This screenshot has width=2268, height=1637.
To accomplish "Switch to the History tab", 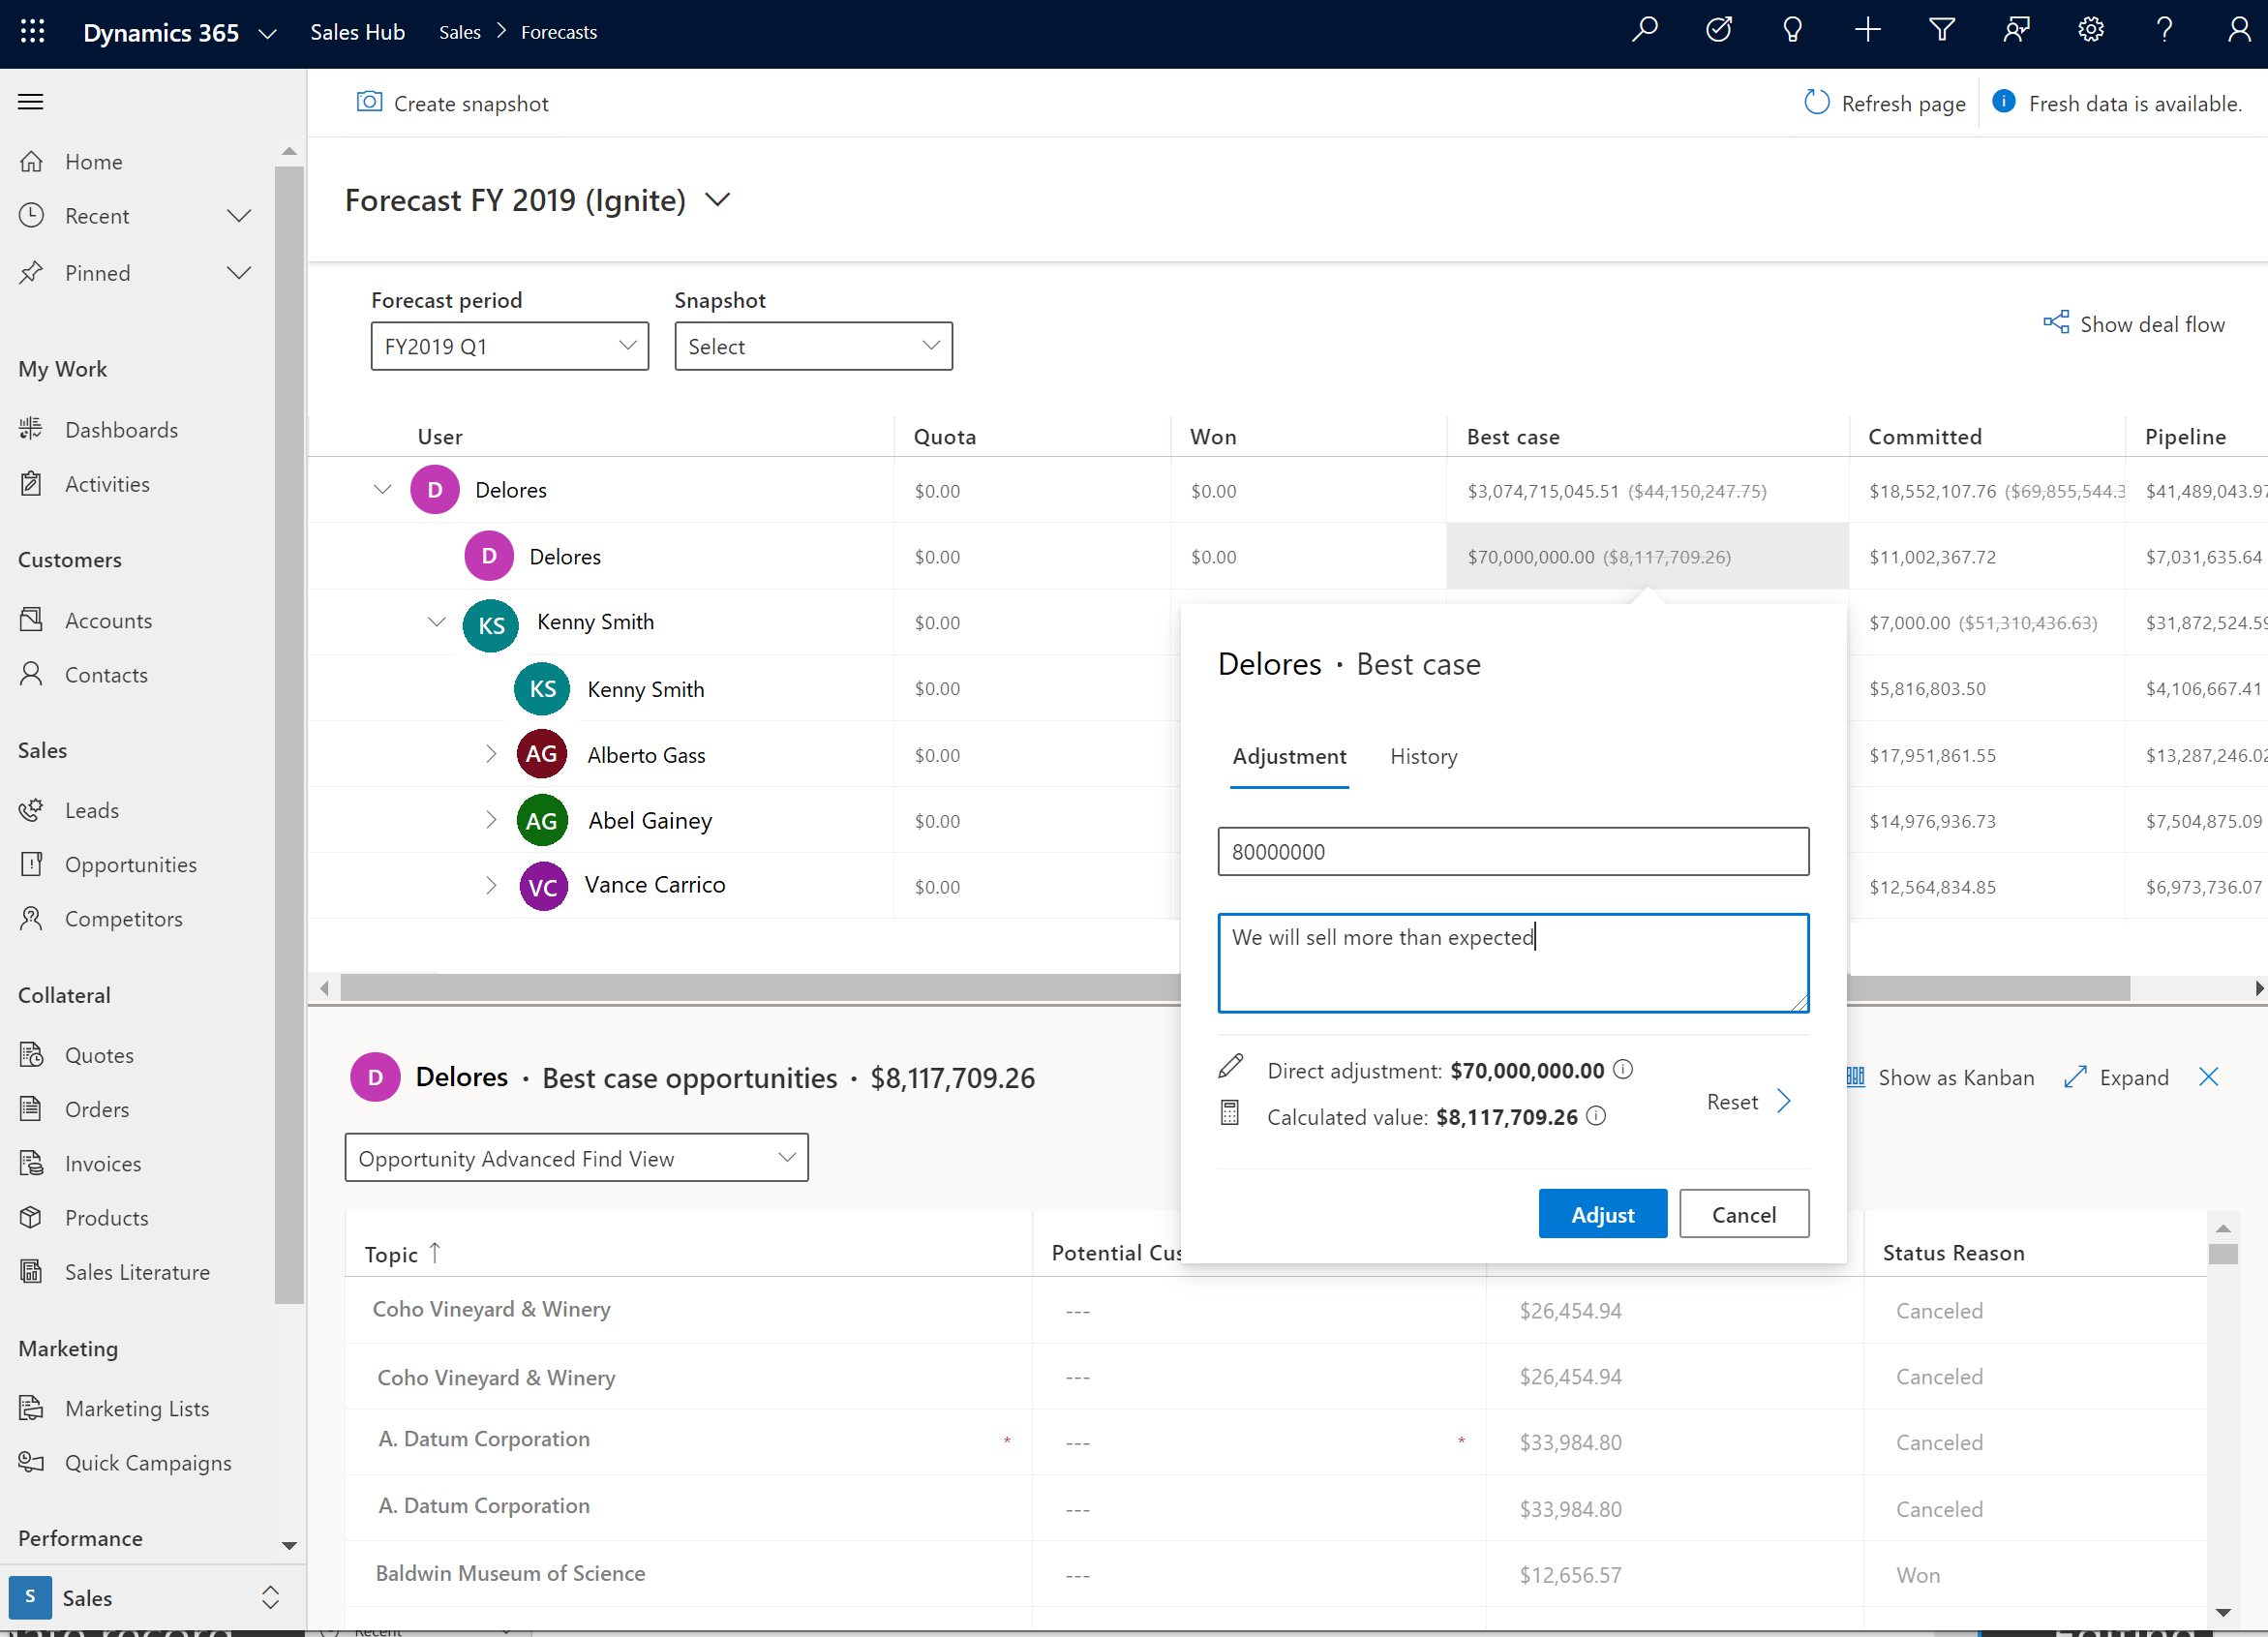I will (x=1423, y=755).
